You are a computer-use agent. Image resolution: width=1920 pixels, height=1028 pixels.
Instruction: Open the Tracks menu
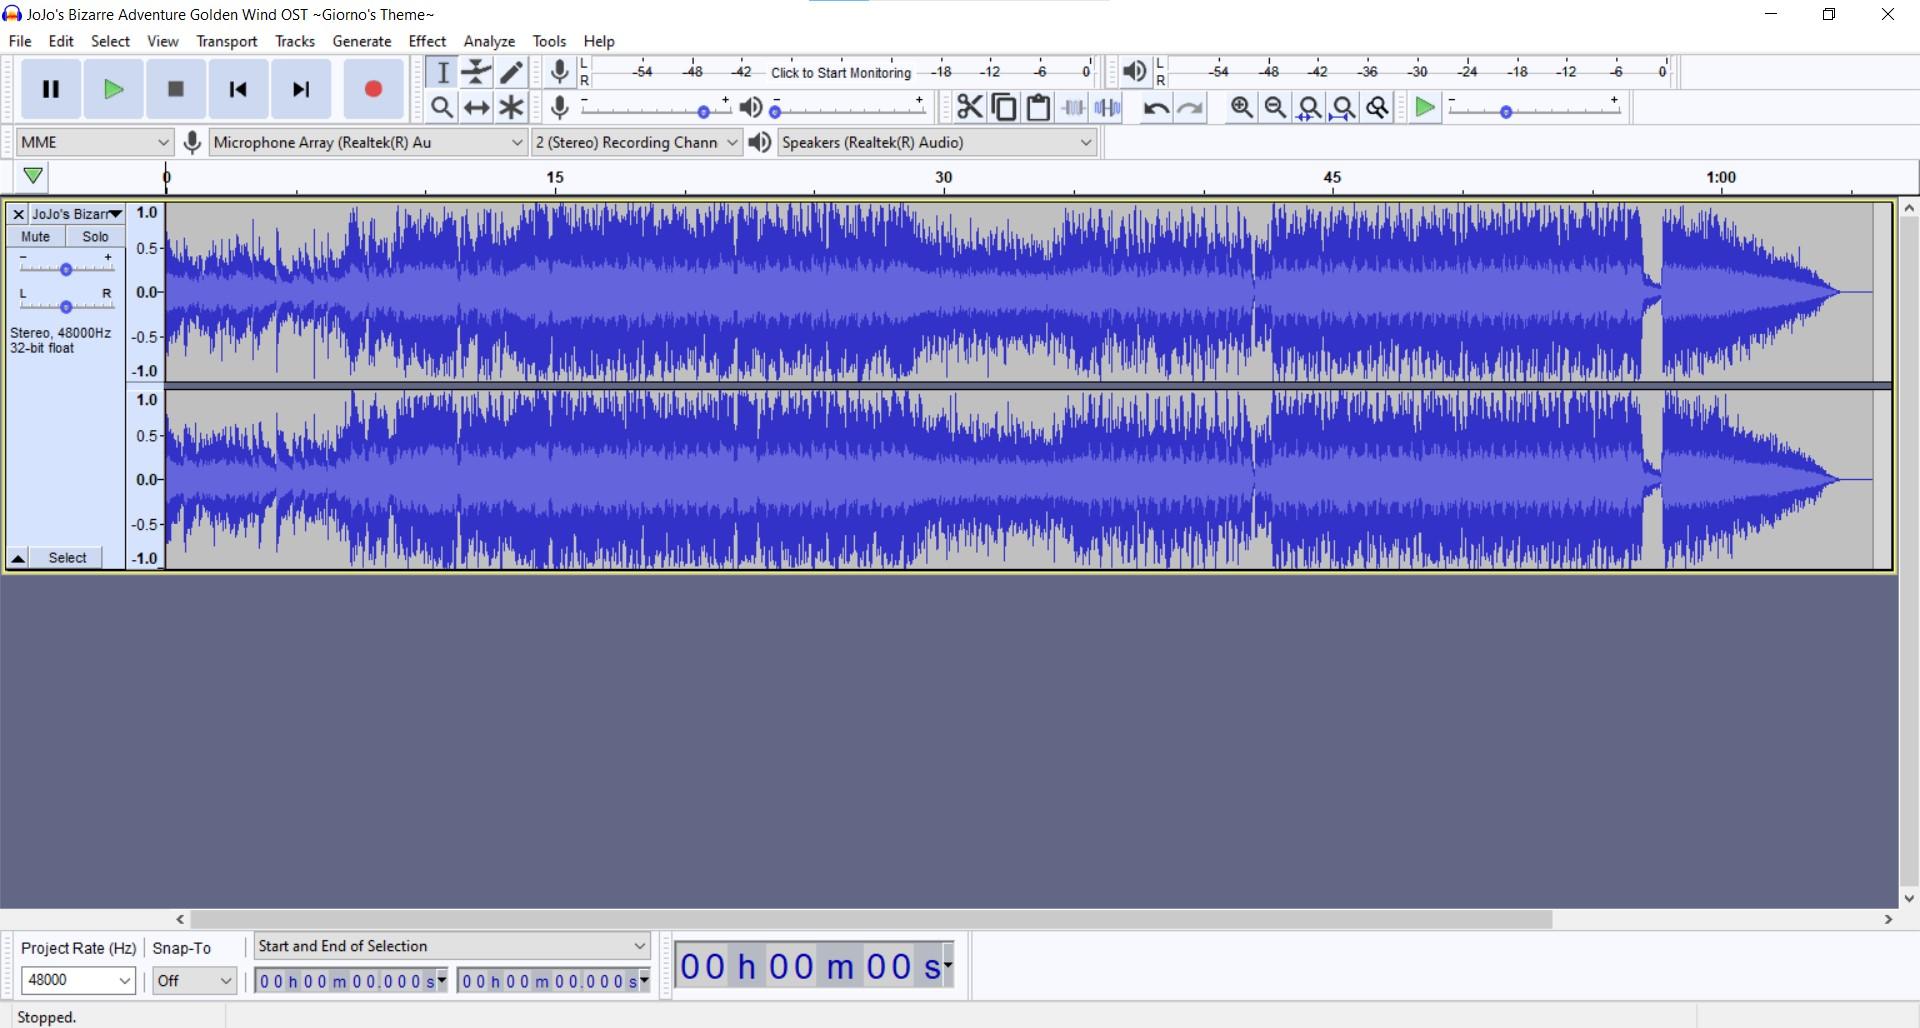pos(295,41)
